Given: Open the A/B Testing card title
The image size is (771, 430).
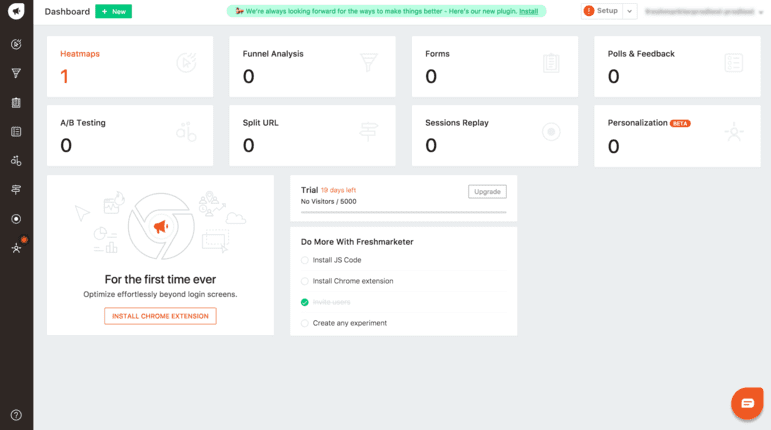Looking at the screenshot, I should (83, 123).
